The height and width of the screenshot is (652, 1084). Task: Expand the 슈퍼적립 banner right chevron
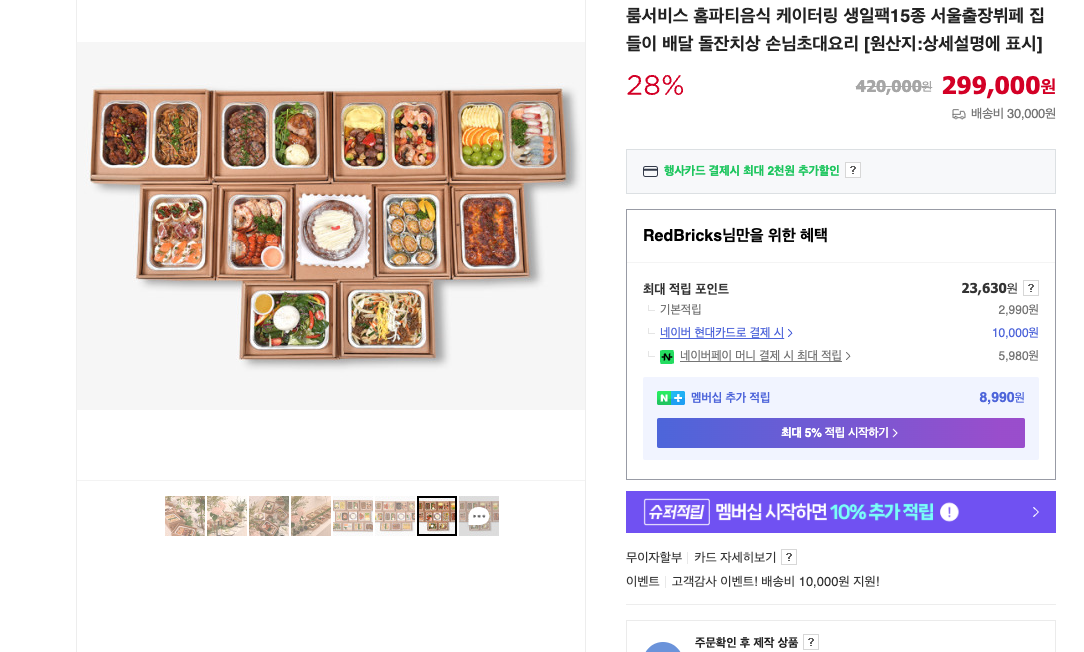tap(1036, 512)
